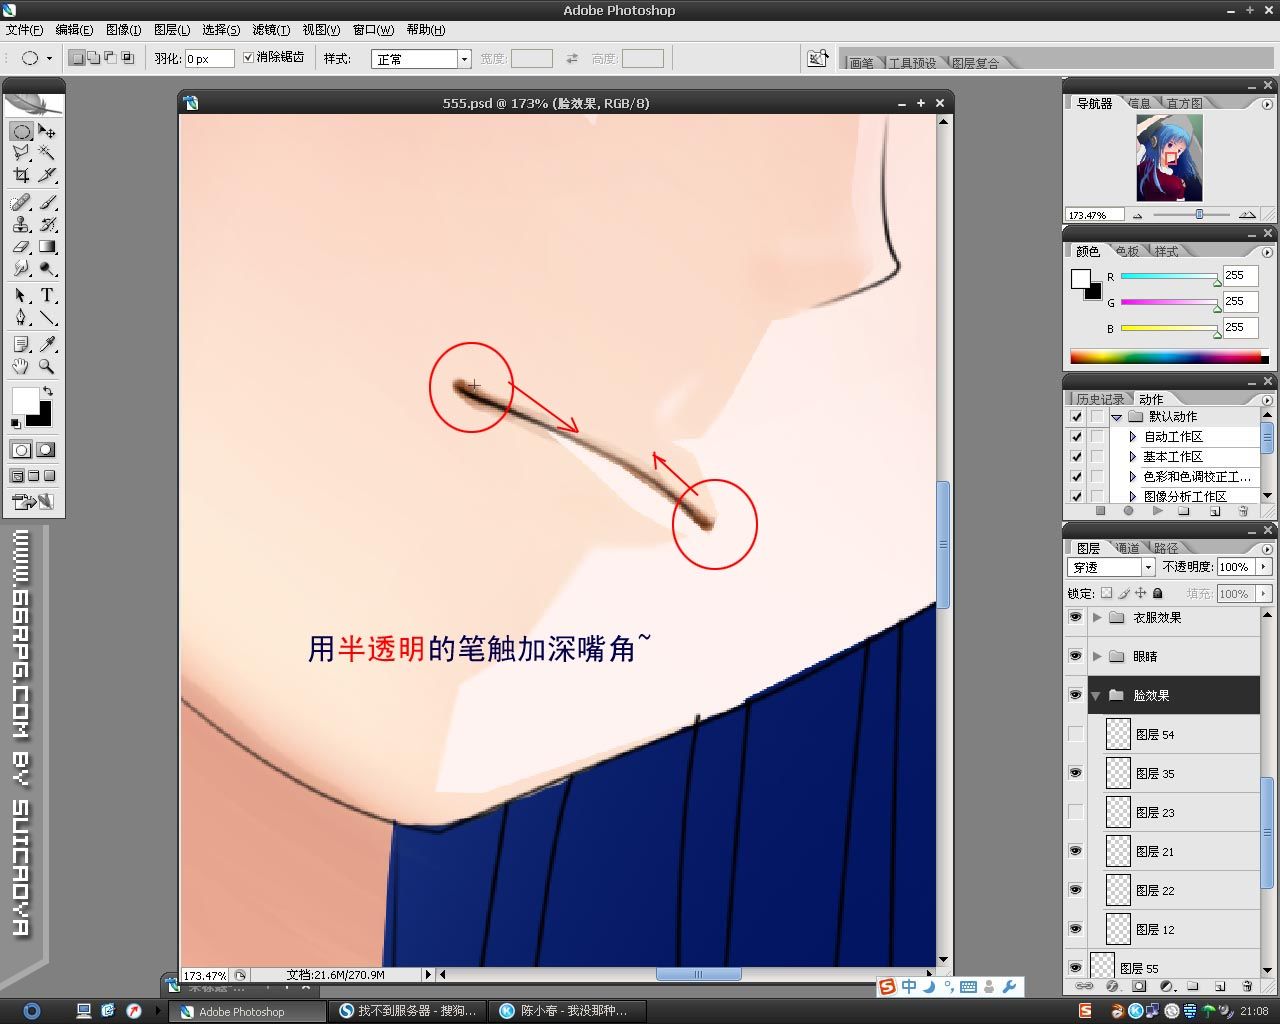Select the Healing Brush tool

(x=21, y=203)
